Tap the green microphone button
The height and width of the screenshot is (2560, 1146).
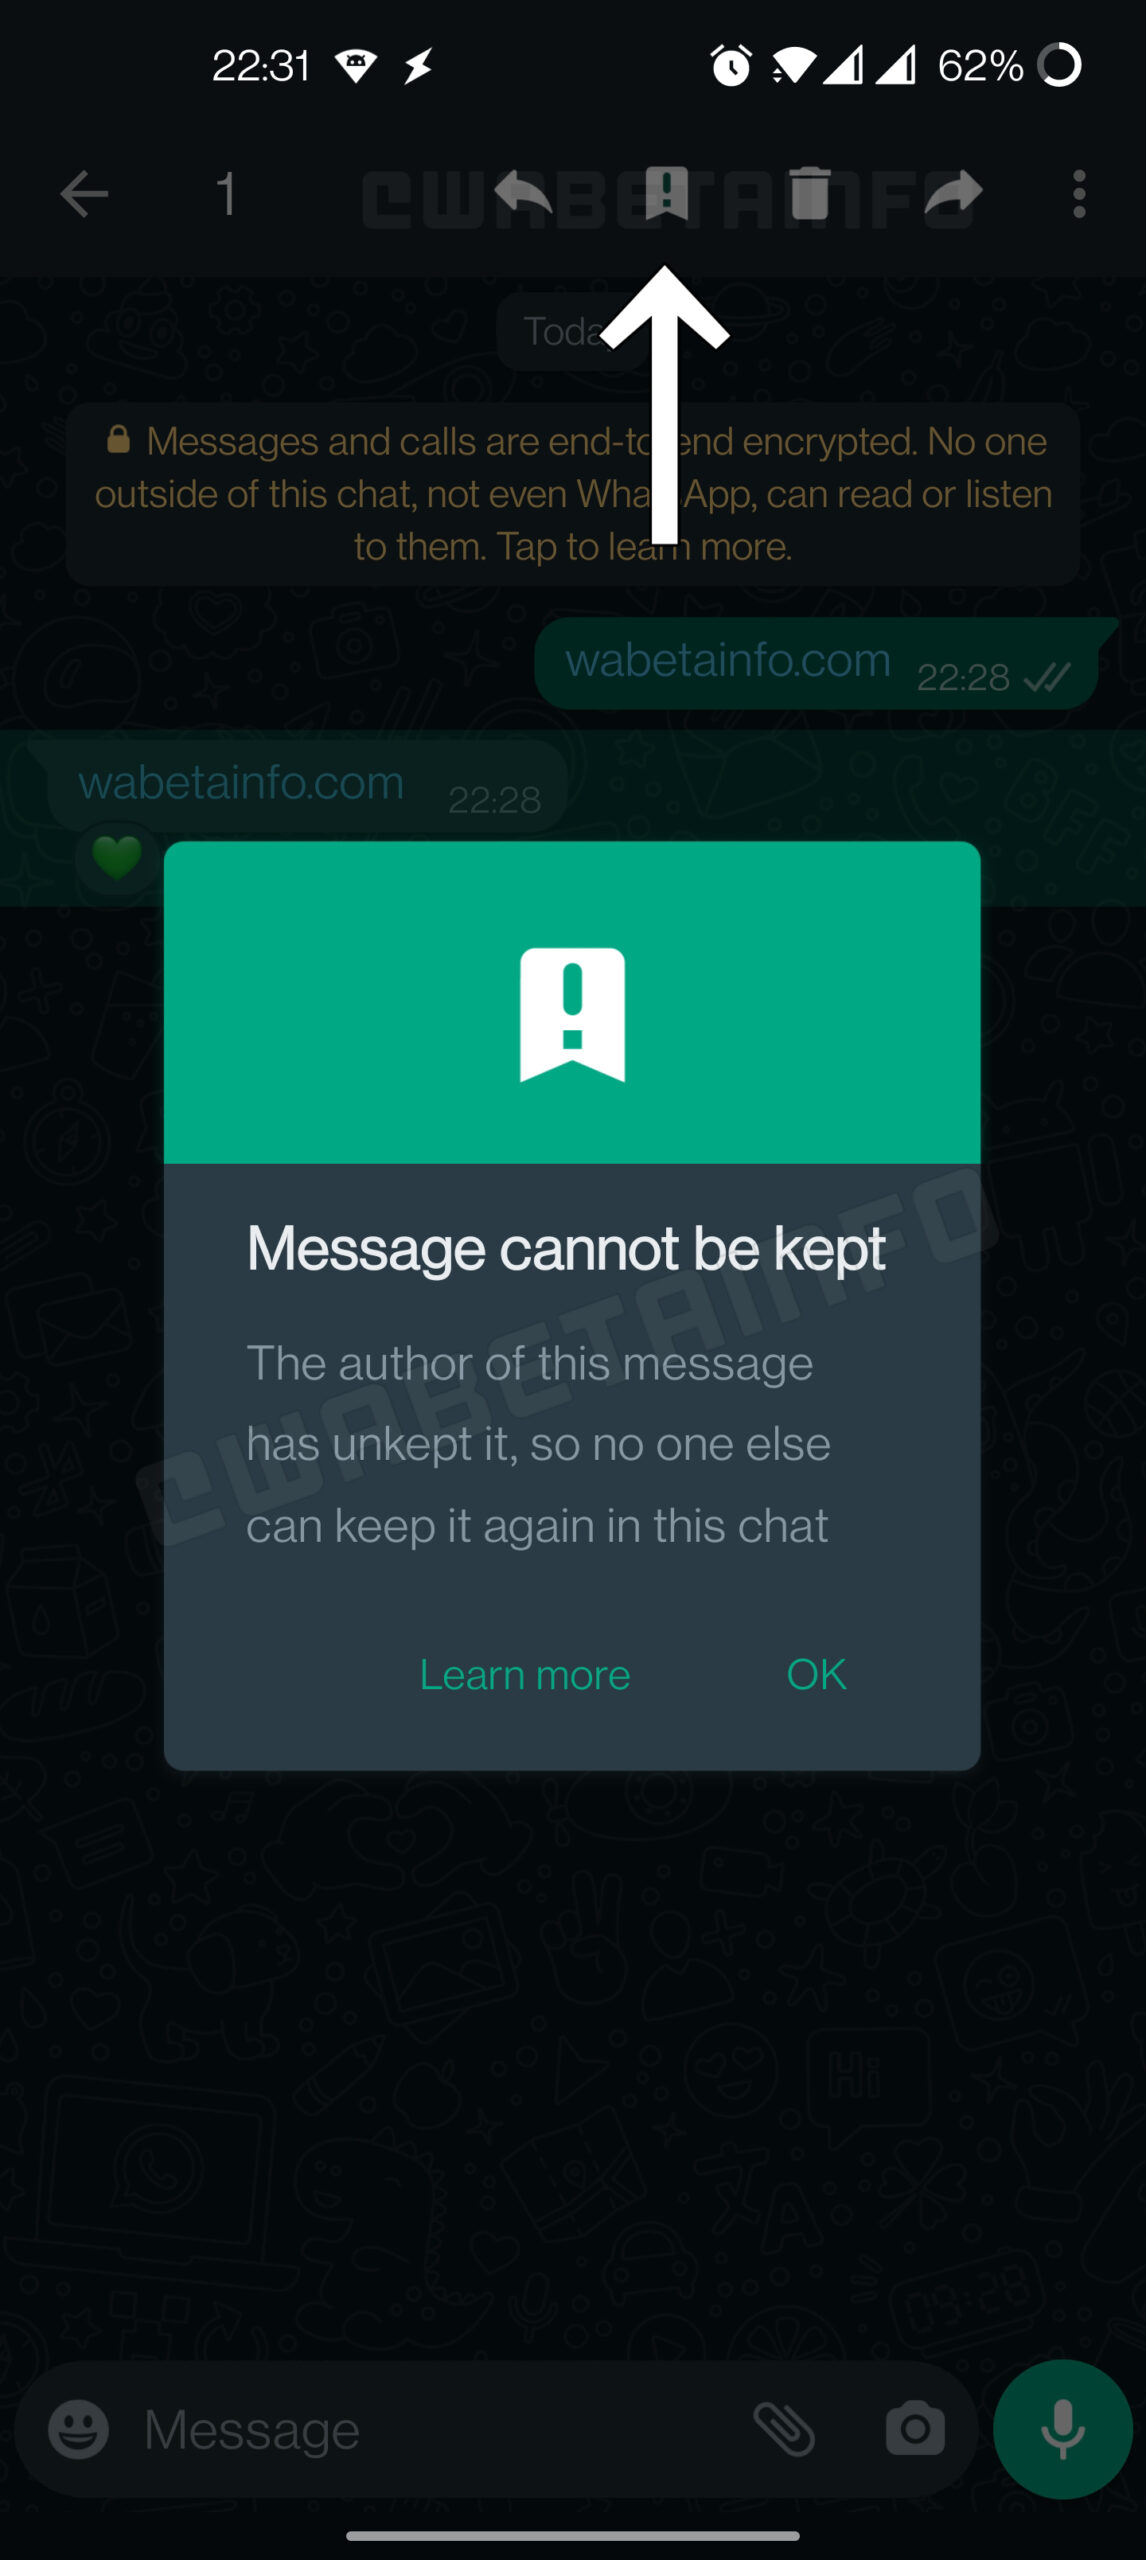1062,2429
